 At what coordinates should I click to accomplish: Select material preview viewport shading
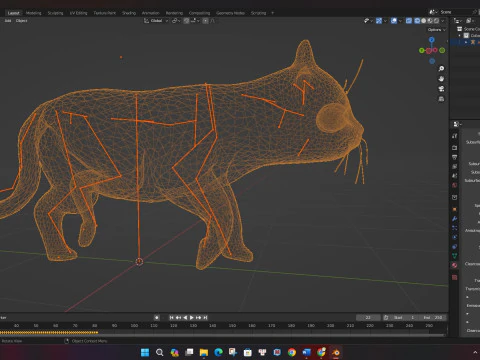coord(430,21)
